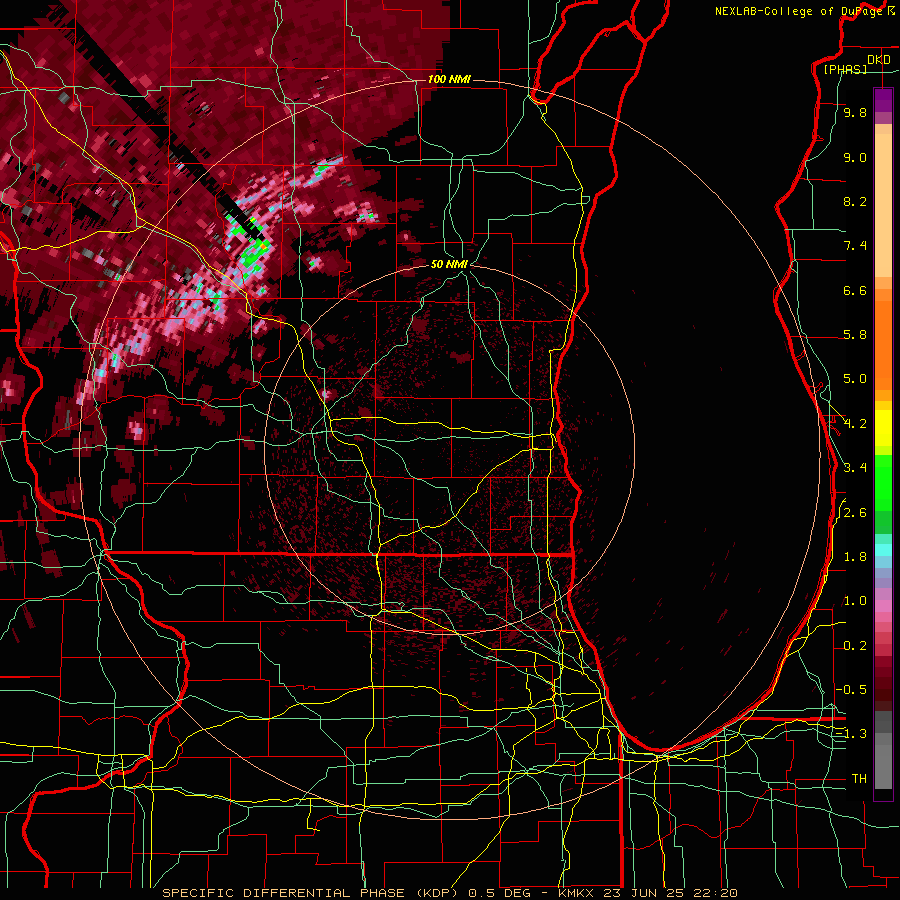Click the 1.8 legend value
This screenshot has width=900, height=900.
point(855,557)
